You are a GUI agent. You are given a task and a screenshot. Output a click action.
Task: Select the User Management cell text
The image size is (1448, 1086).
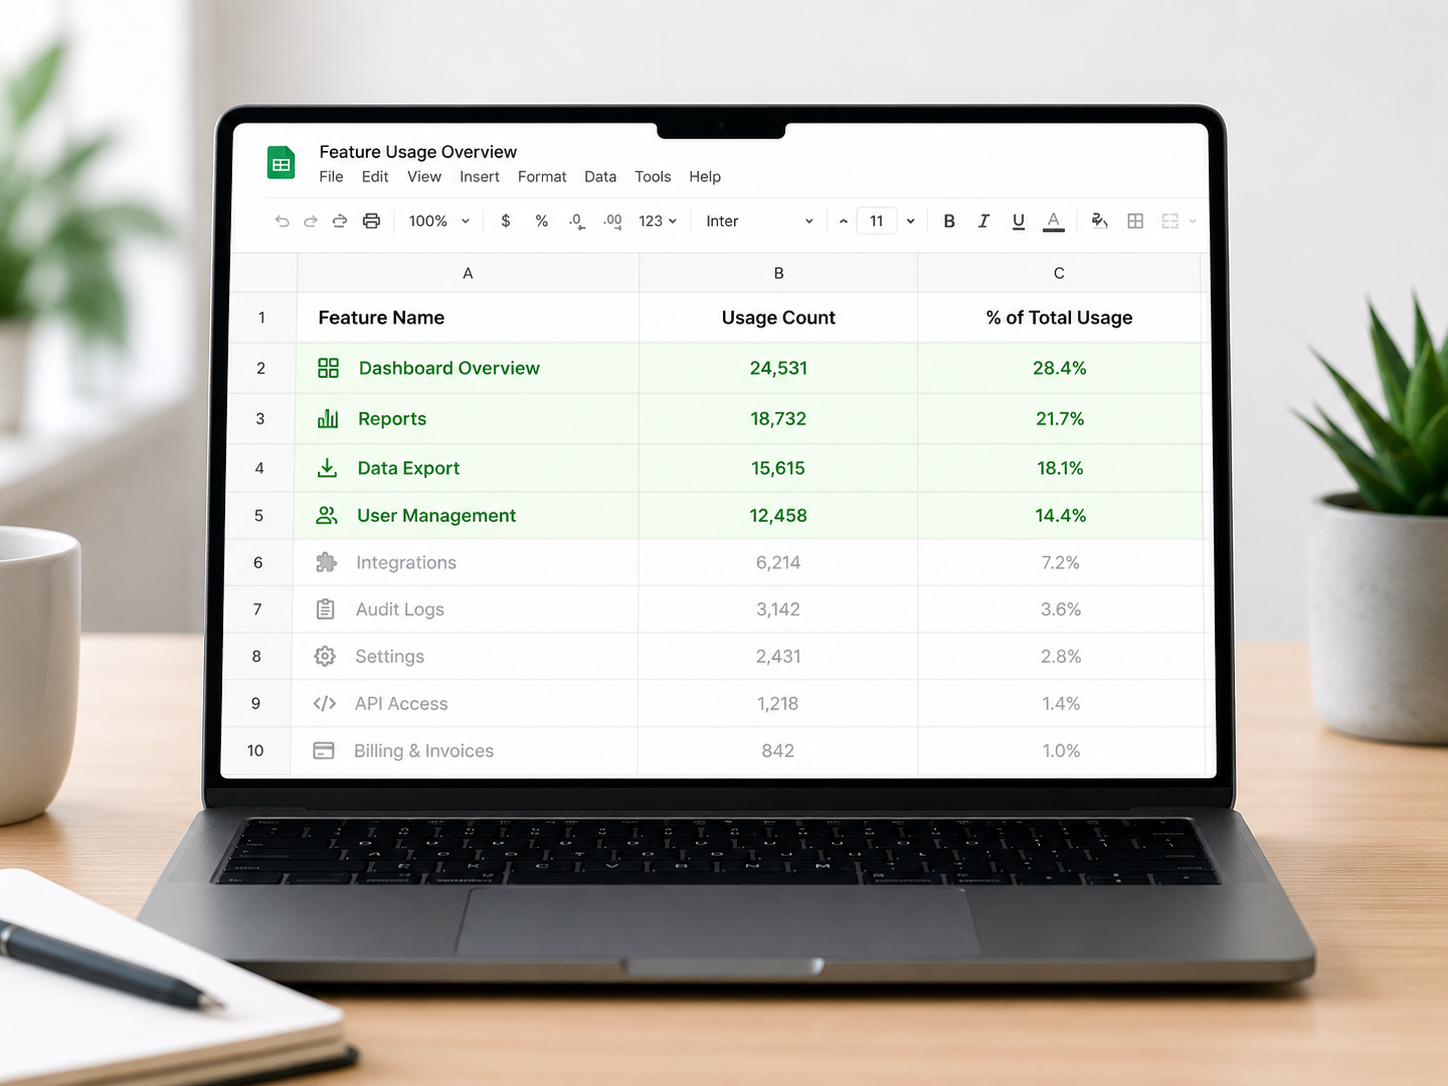[436, 516]
